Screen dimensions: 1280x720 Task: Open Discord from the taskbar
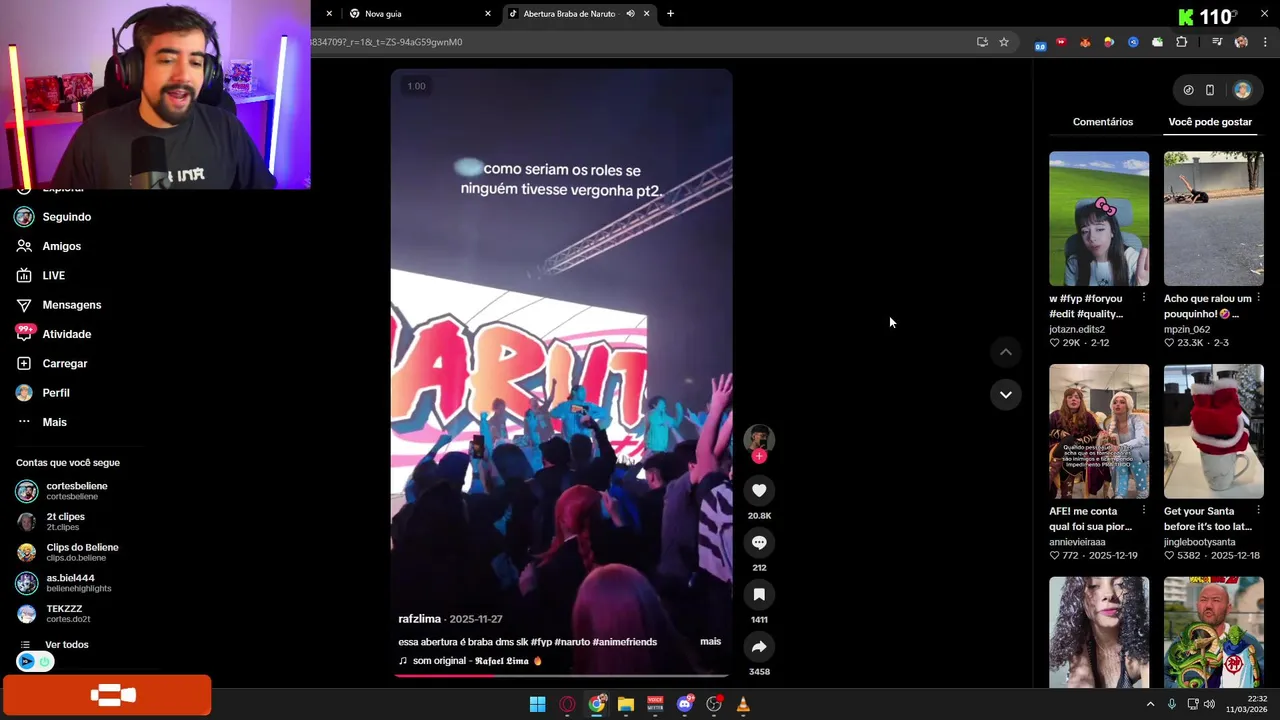tap(685, 704)
